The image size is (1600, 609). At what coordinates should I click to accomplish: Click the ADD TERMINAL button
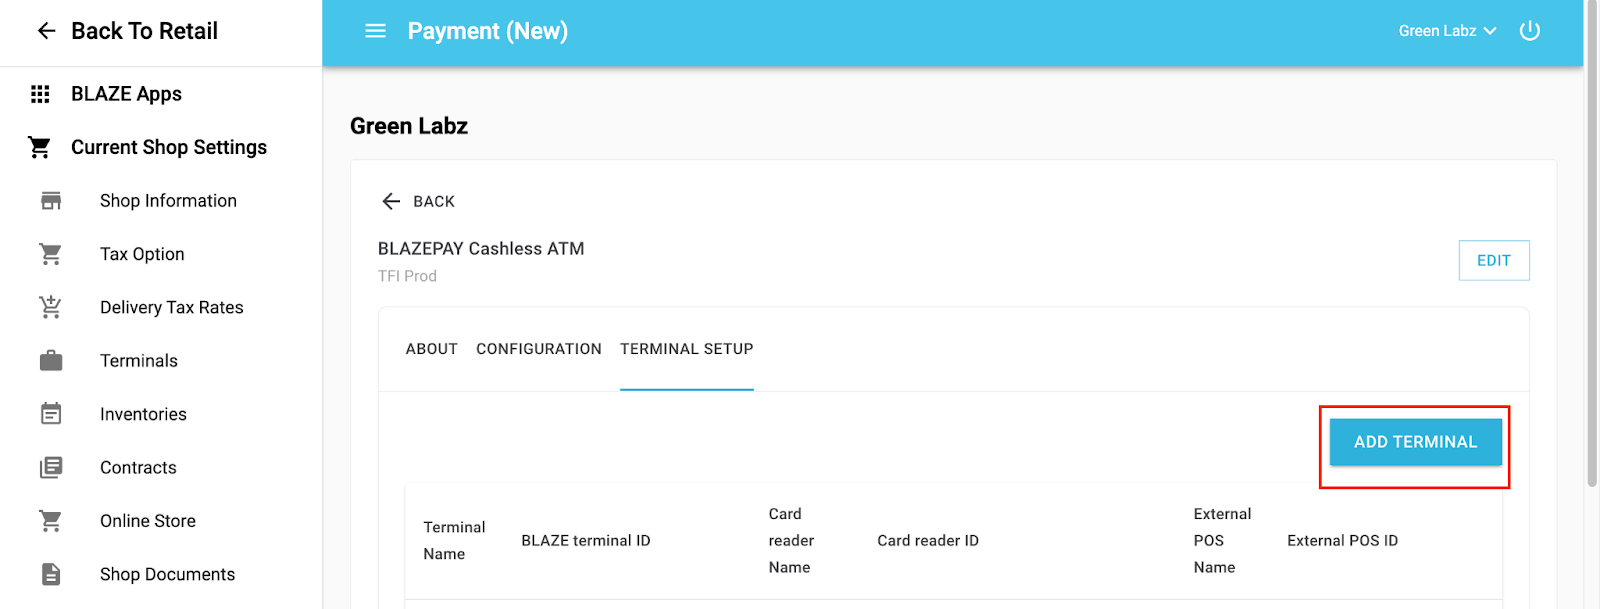[1415, 442]
